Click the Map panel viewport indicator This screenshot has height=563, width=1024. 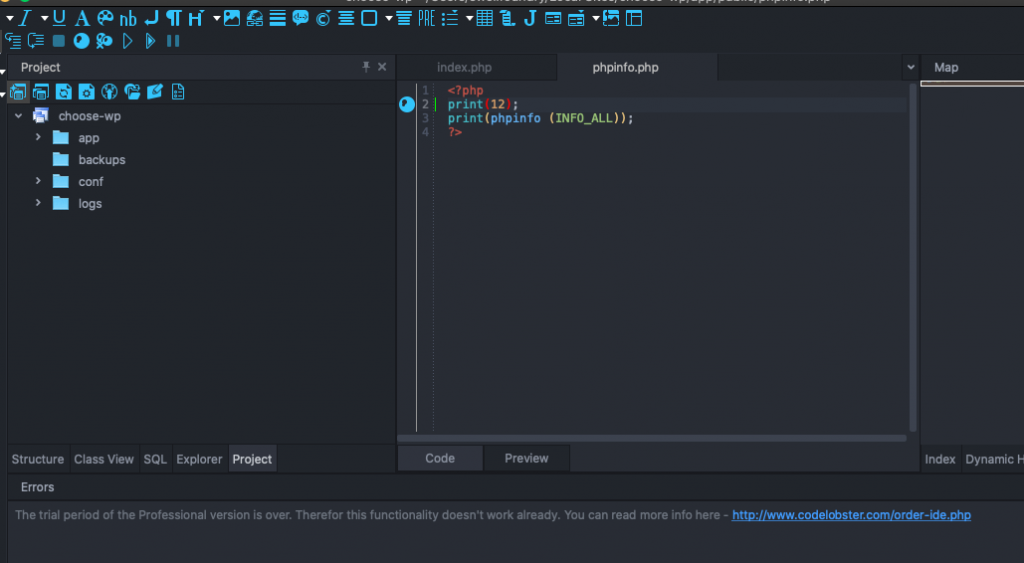pos(972,84)
